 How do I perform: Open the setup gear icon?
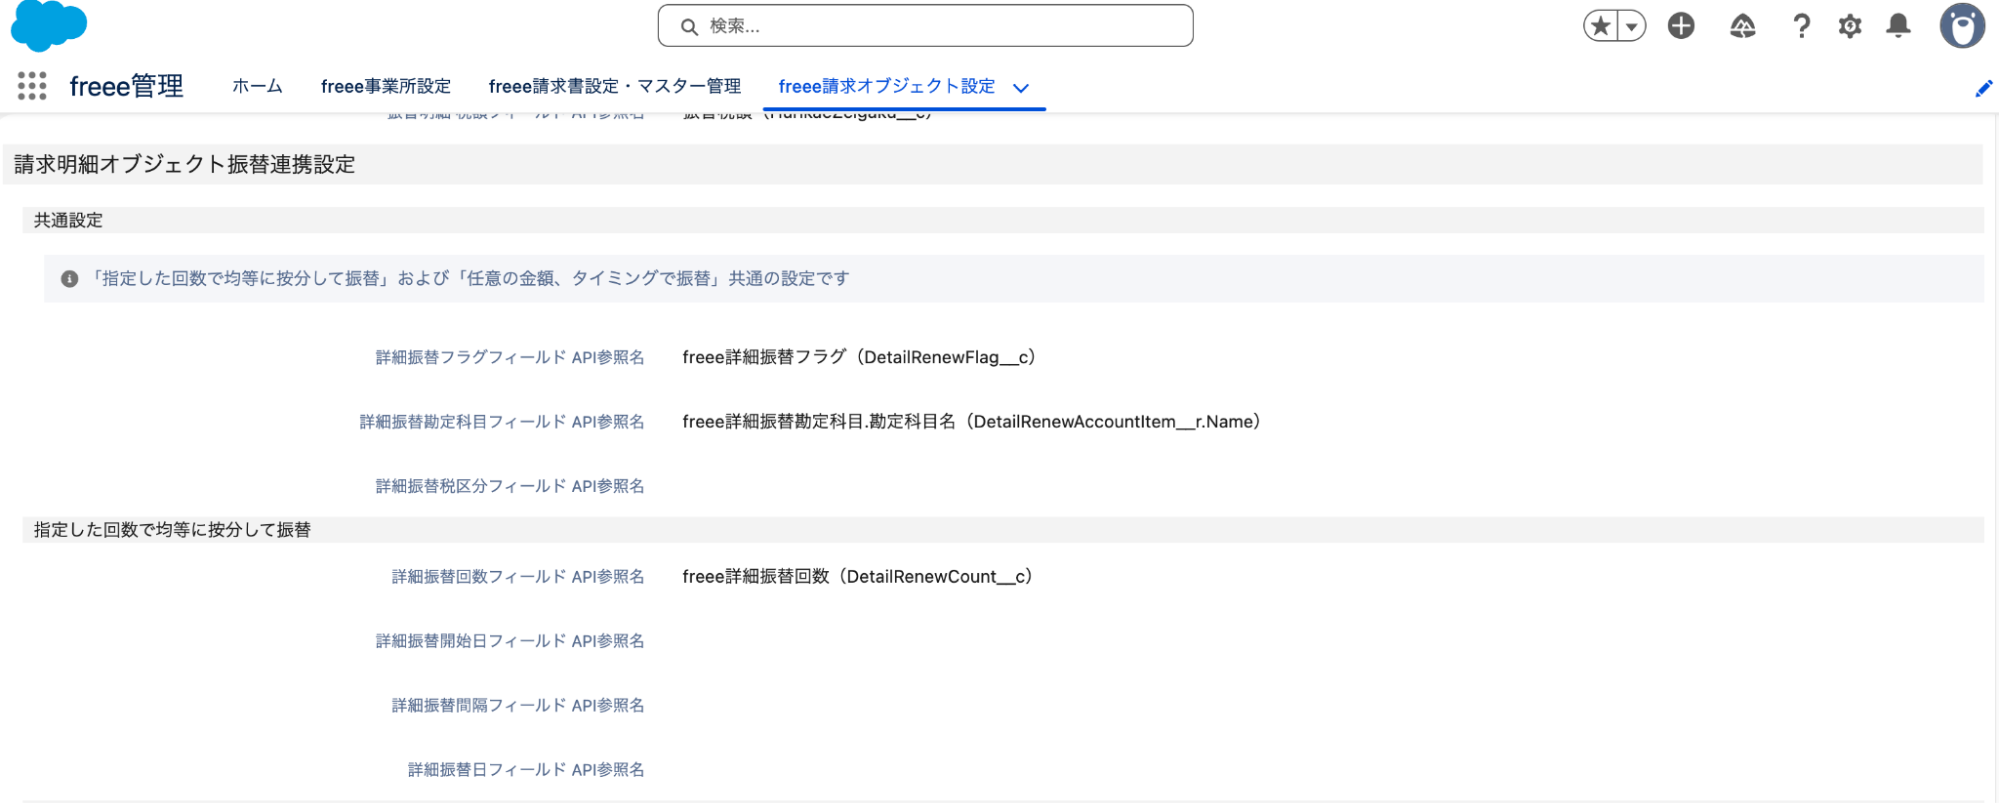[x=1850, y=26]
